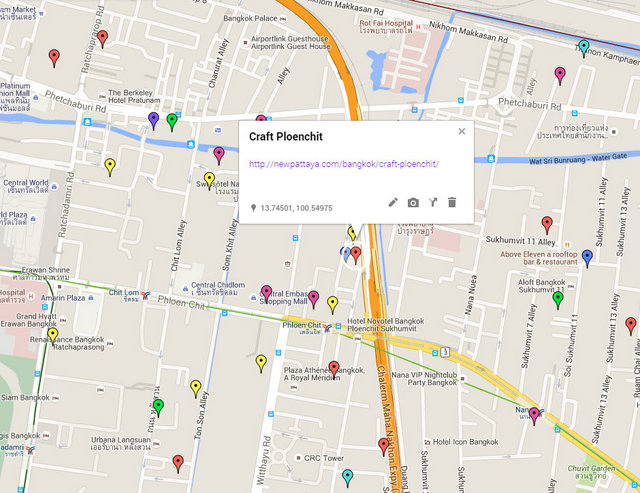
Task: Click the Phloen Chit BTS station icon
Action: click(327, 327)
